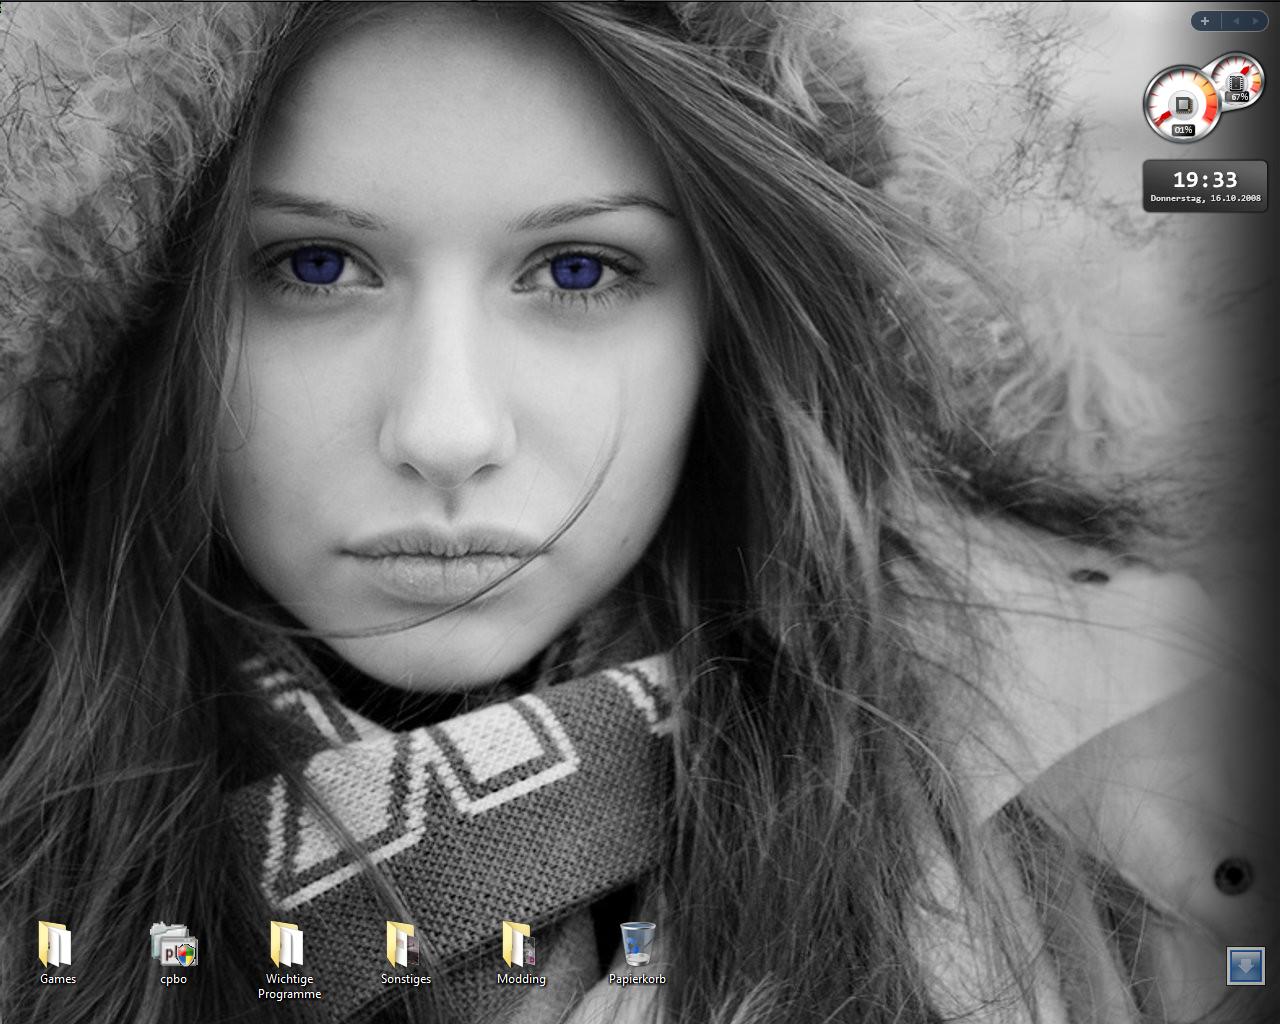Click the 67% memory usage readout
The height and width of the screenshot is (1024, 1280).
coord(1240,97)
